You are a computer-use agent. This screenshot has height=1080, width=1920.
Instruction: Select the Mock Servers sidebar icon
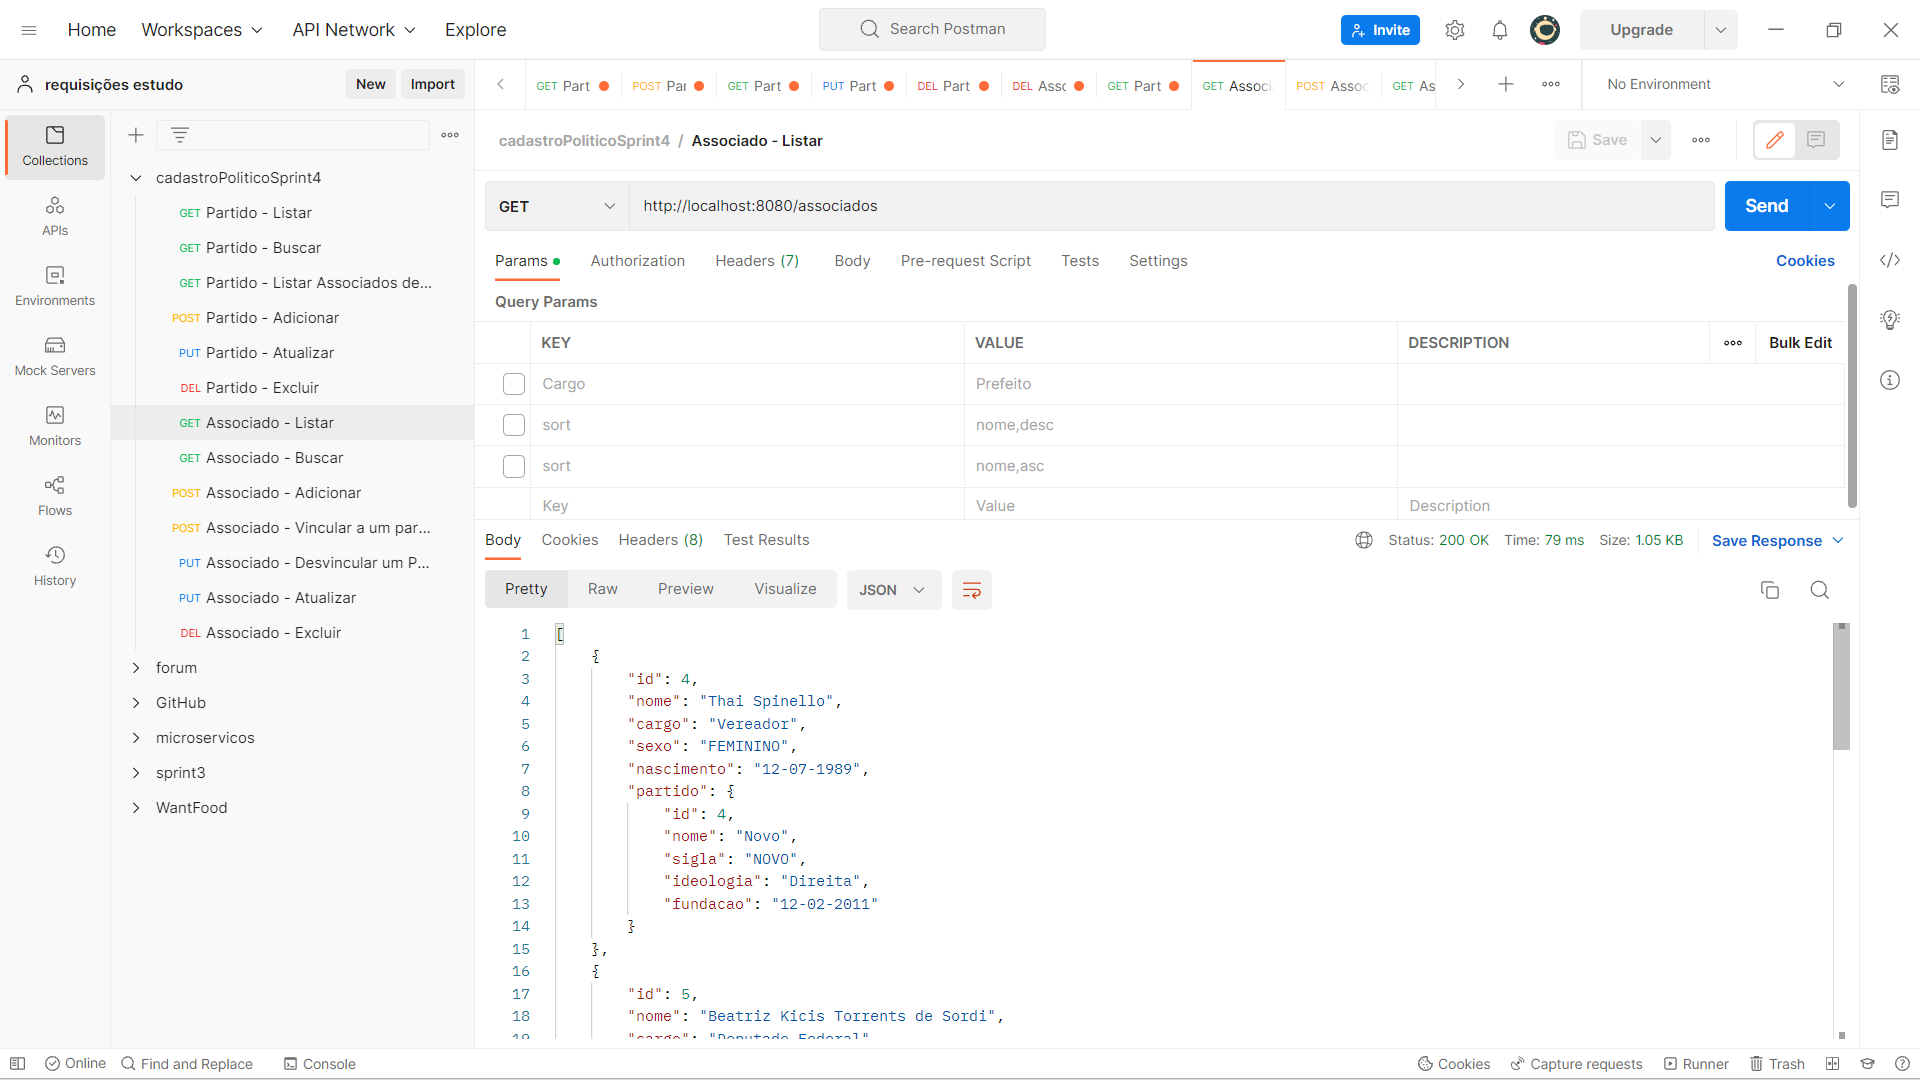[54, 357]
